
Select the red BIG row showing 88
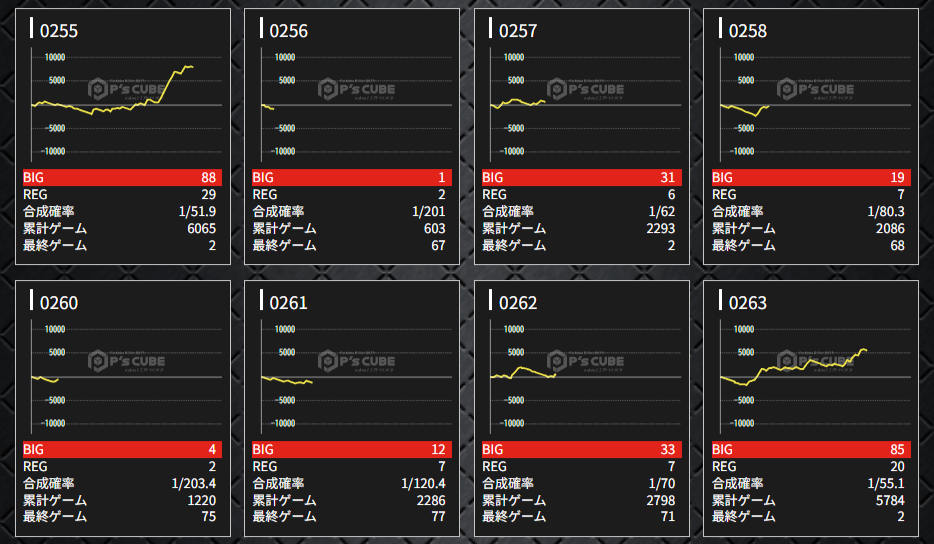pos(122,177)
